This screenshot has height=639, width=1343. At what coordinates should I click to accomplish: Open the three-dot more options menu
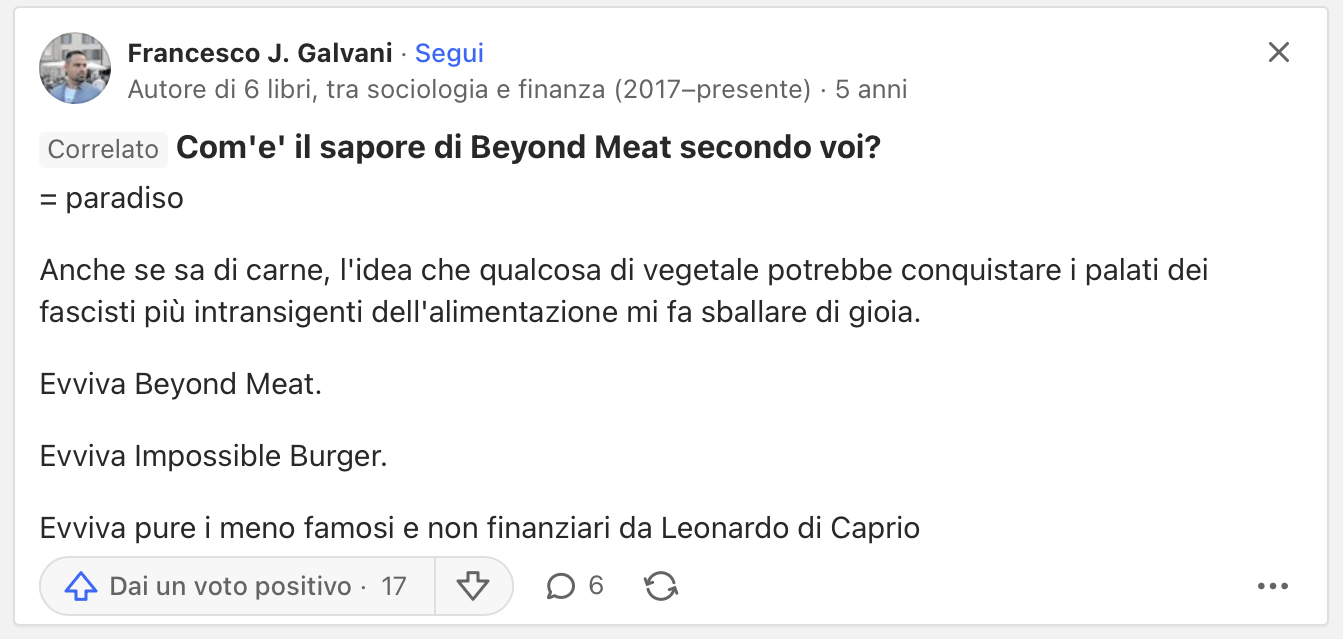(x=1272, y=586)
